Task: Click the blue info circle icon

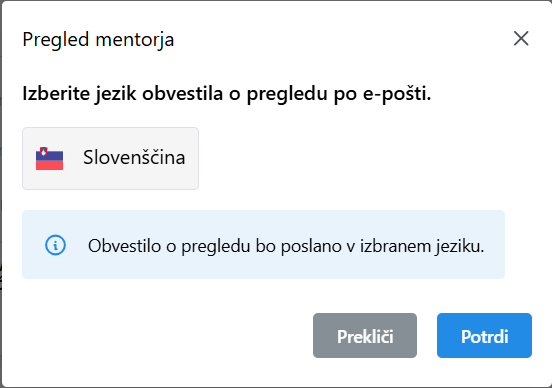Action: click(55, 245)
